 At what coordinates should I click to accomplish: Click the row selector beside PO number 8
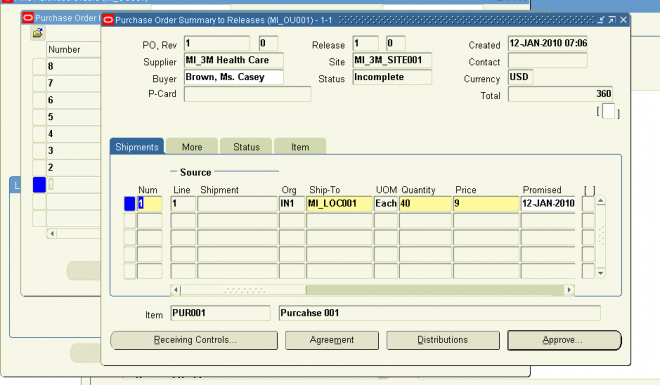pyautogui.click(x=39, y=66)
